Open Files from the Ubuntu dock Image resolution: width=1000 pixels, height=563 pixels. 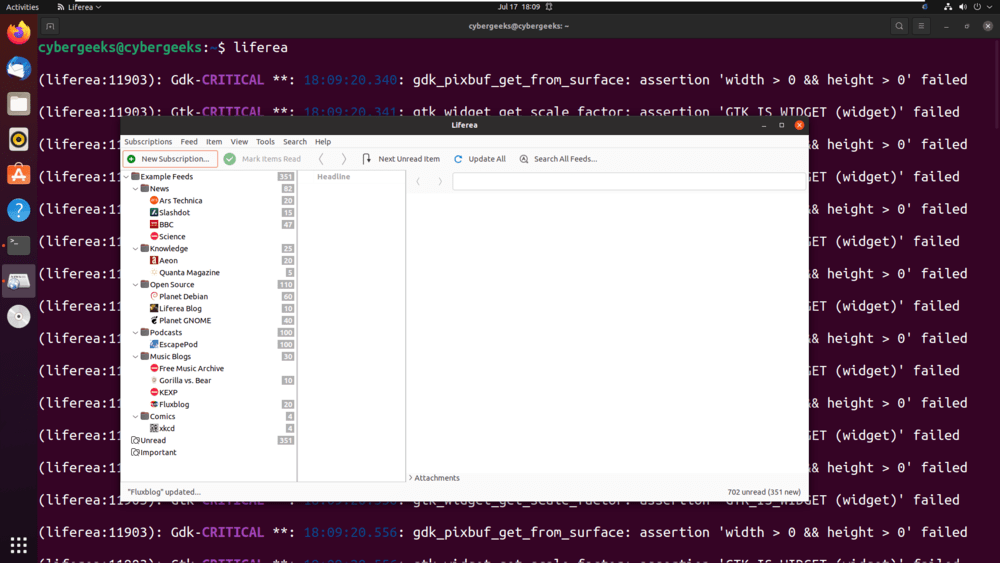[18, 104]
